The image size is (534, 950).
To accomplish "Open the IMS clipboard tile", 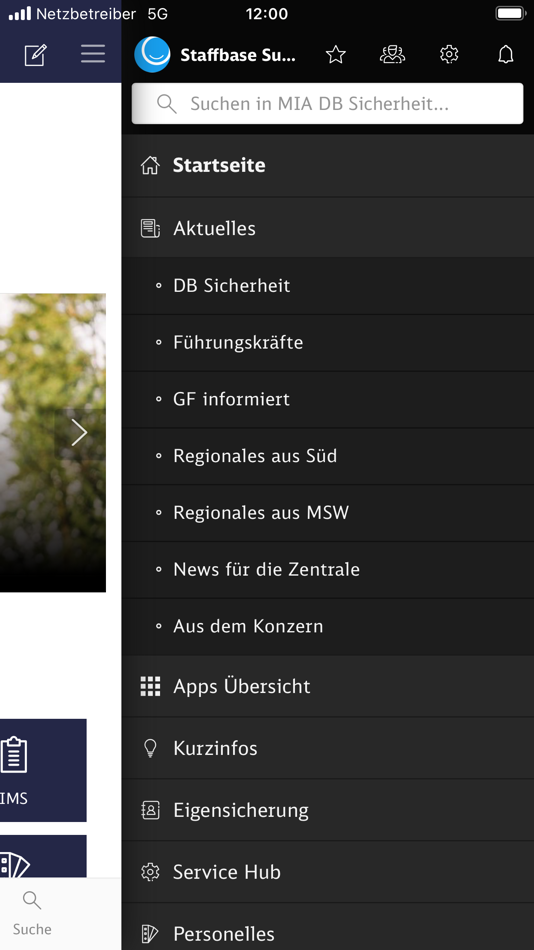I will [x=43, y=770].
